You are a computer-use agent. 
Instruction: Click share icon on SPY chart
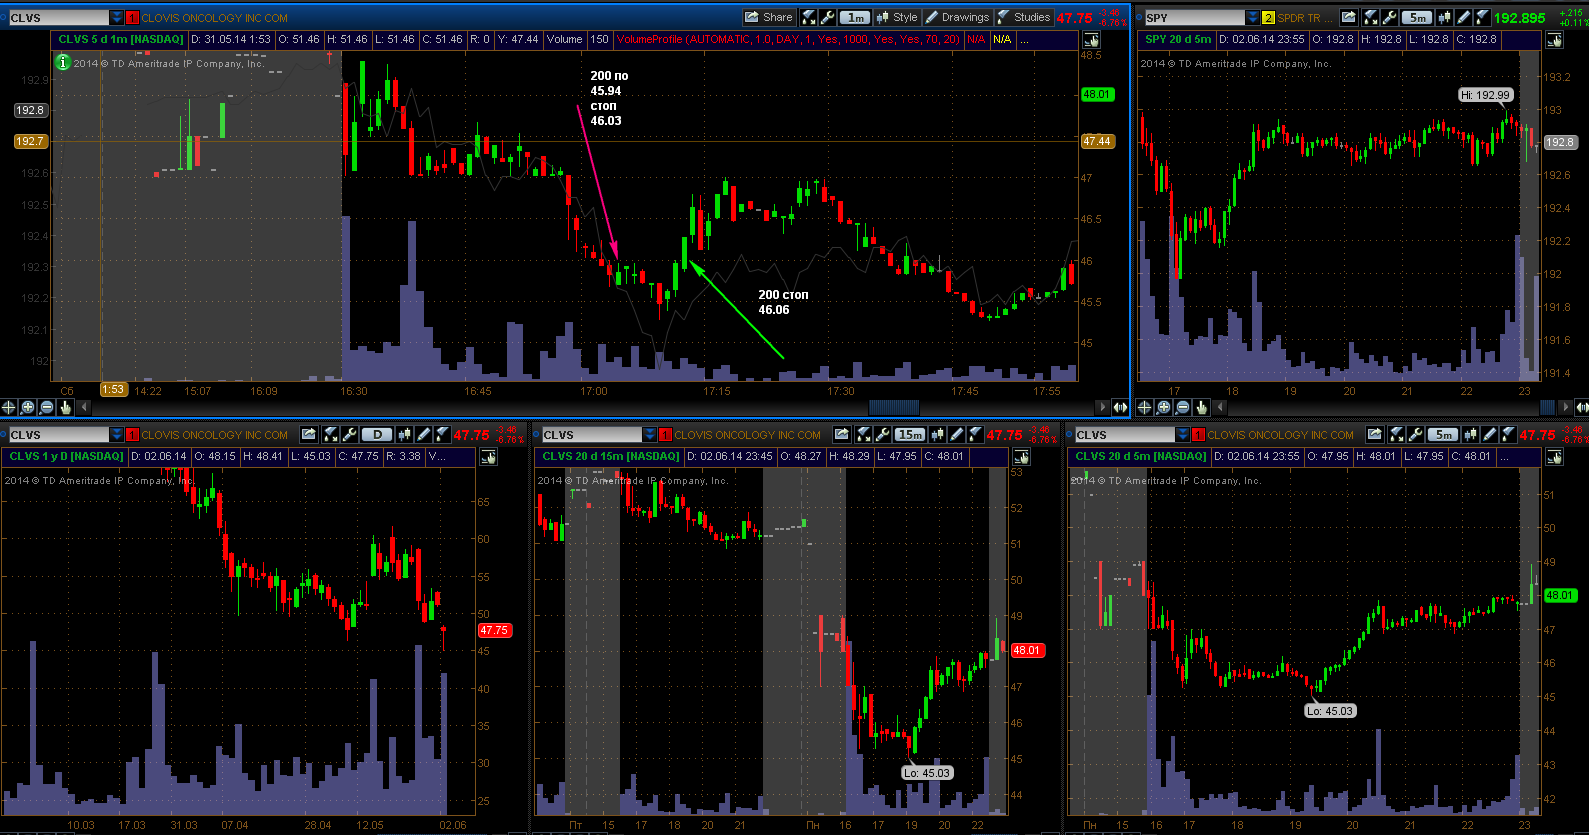[x=1349, y=17]
